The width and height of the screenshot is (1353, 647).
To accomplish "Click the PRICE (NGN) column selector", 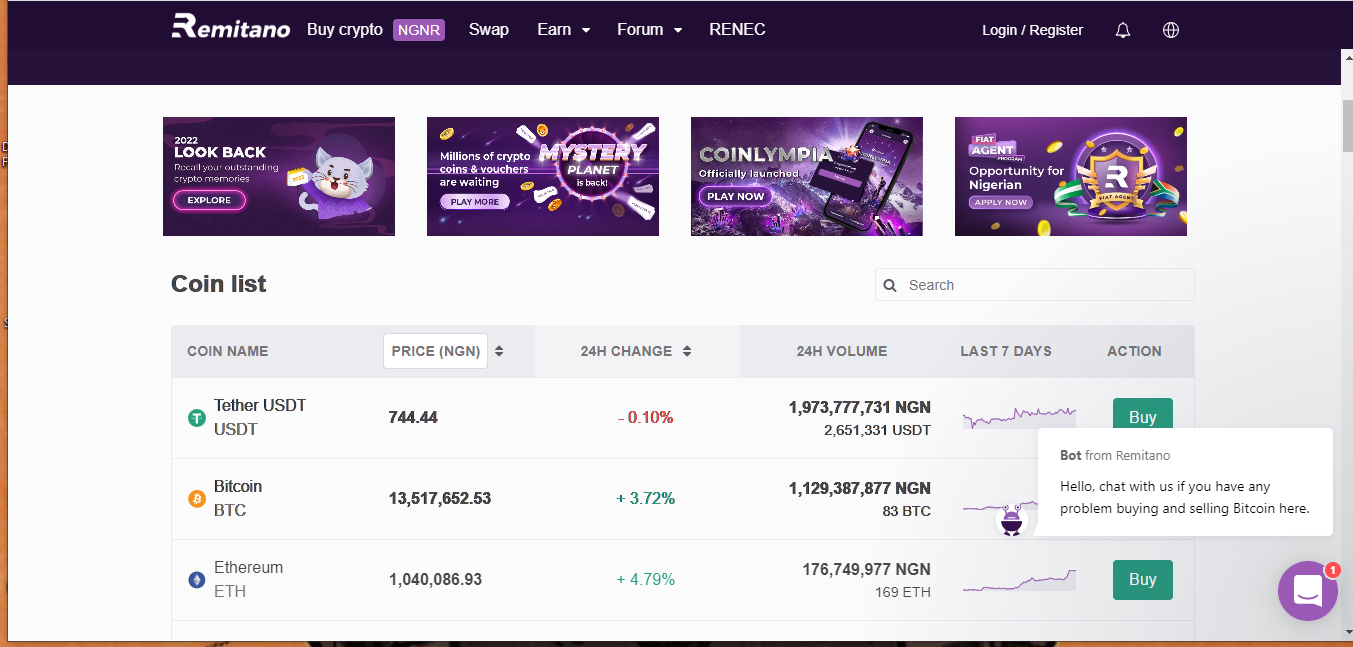I will (x=435, y=351).
